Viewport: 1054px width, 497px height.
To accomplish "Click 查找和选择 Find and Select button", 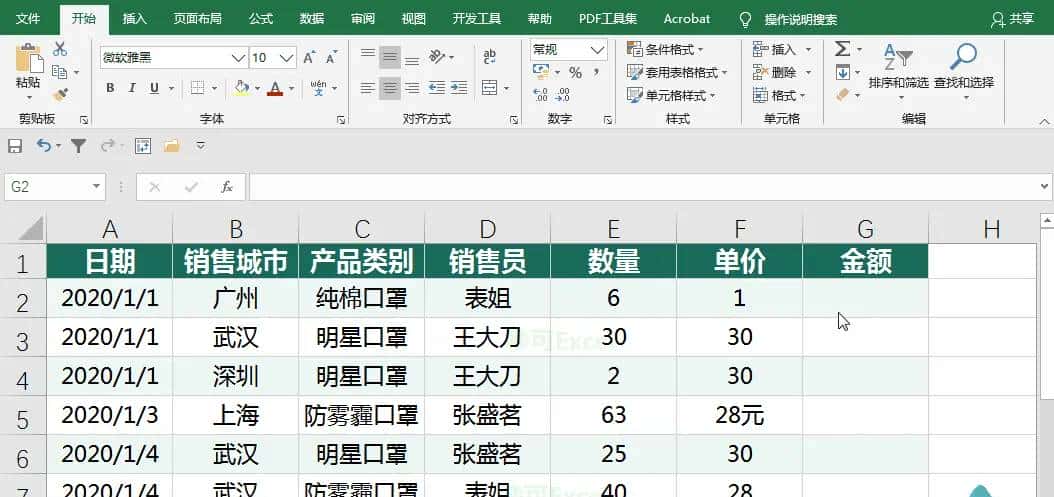I will point(963,72).
